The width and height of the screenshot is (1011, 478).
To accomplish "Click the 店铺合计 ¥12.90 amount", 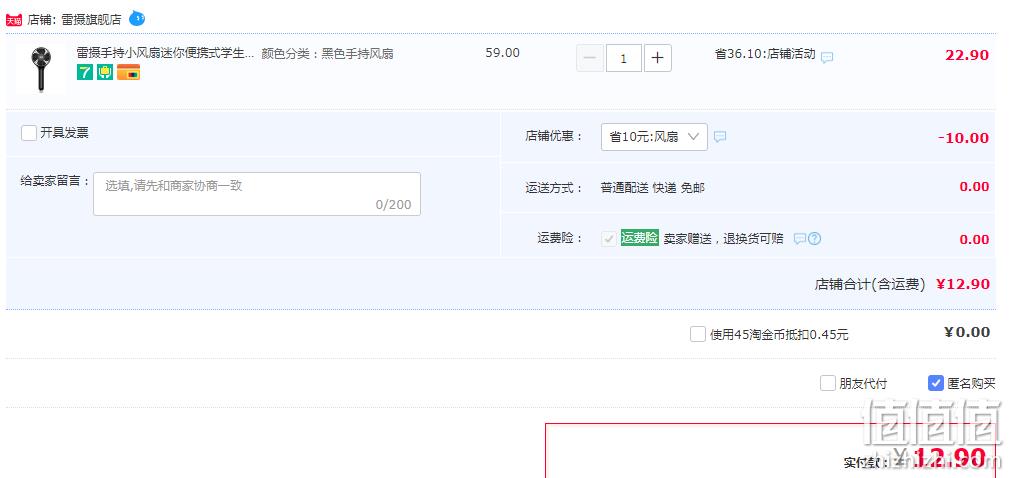I will [x=963, y=284].
